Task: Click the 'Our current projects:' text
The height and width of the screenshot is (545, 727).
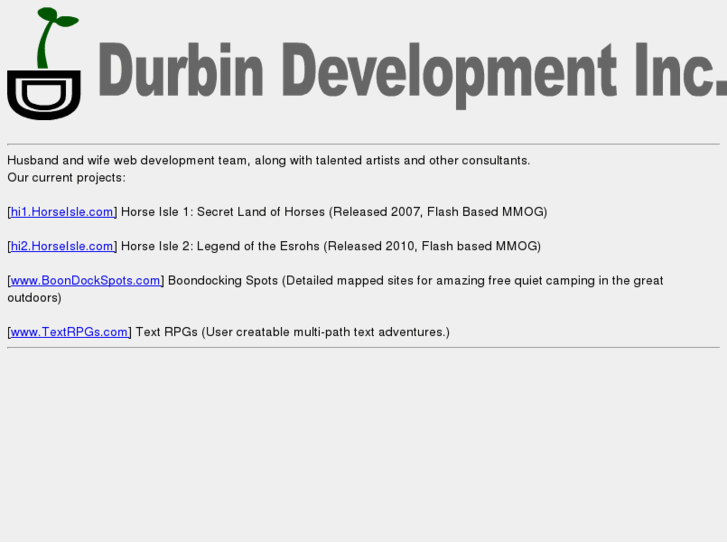Action: (66, 178)
